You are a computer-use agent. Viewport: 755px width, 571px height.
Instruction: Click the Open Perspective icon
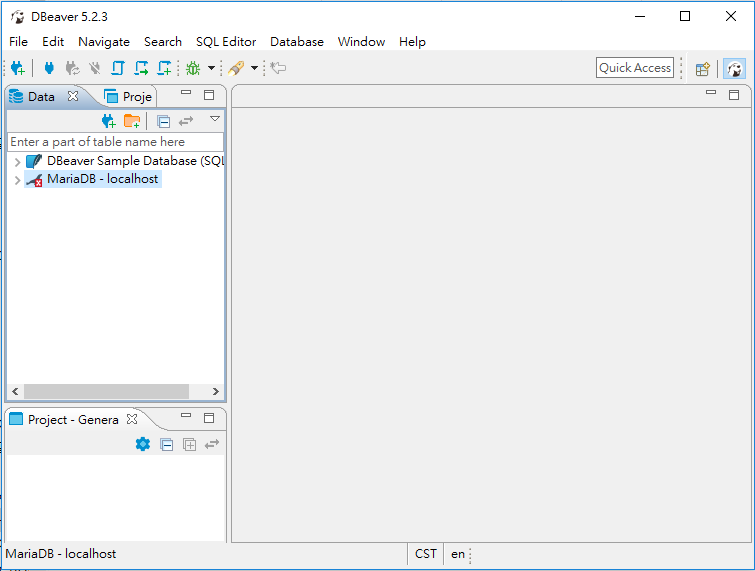point(703,69)
